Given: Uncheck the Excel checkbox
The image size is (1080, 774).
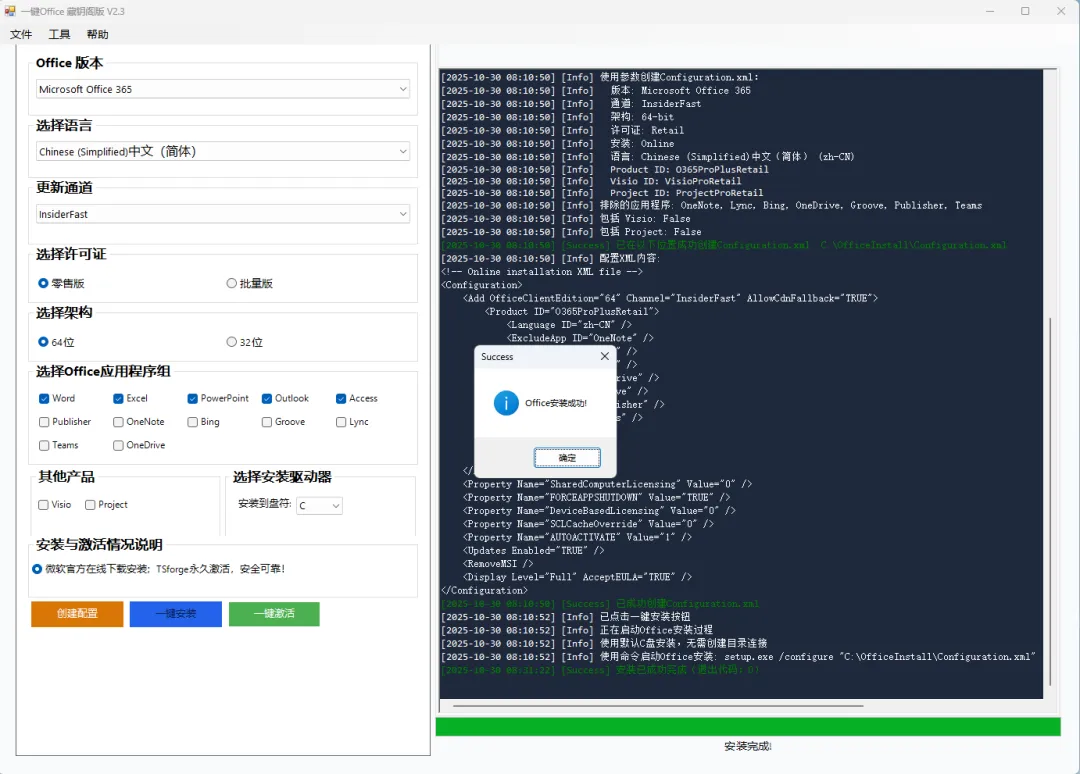Looking at the screenshot, I should click(x=118, y=399).
